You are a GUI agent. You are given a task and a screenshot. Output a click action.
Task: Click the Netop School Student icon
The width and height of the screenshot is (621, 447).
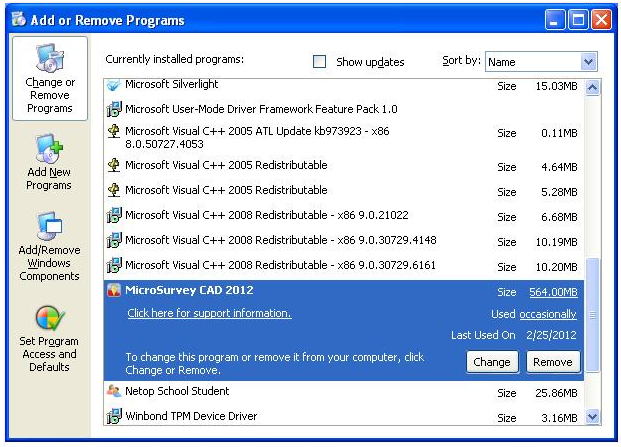[114, 392]
